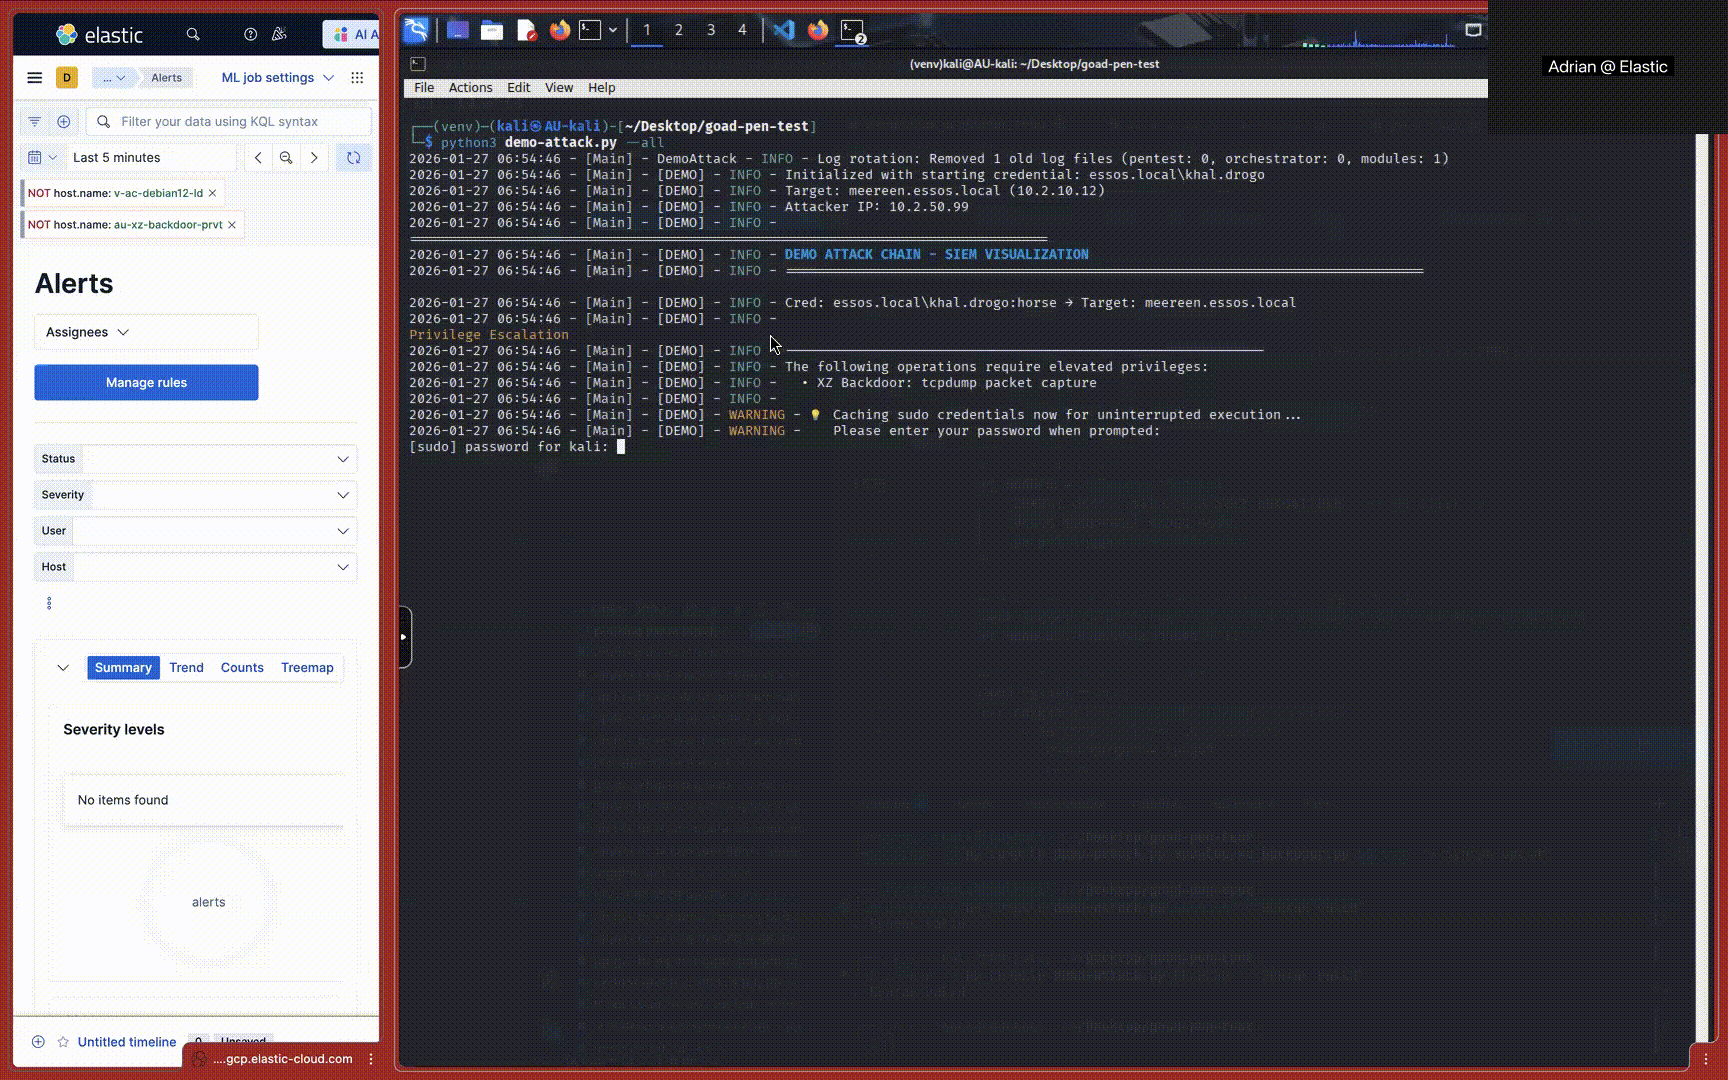Switch to the running Firefox window
Screen dimensions: 1728x1080
[x=818, y=30]
